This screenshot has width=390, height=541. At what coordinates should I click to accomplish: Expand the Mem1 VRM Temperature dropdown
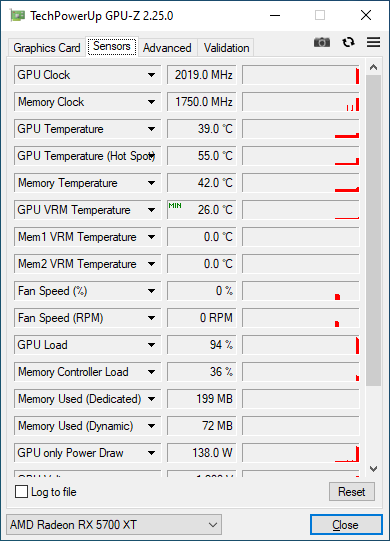click(151, 237)
